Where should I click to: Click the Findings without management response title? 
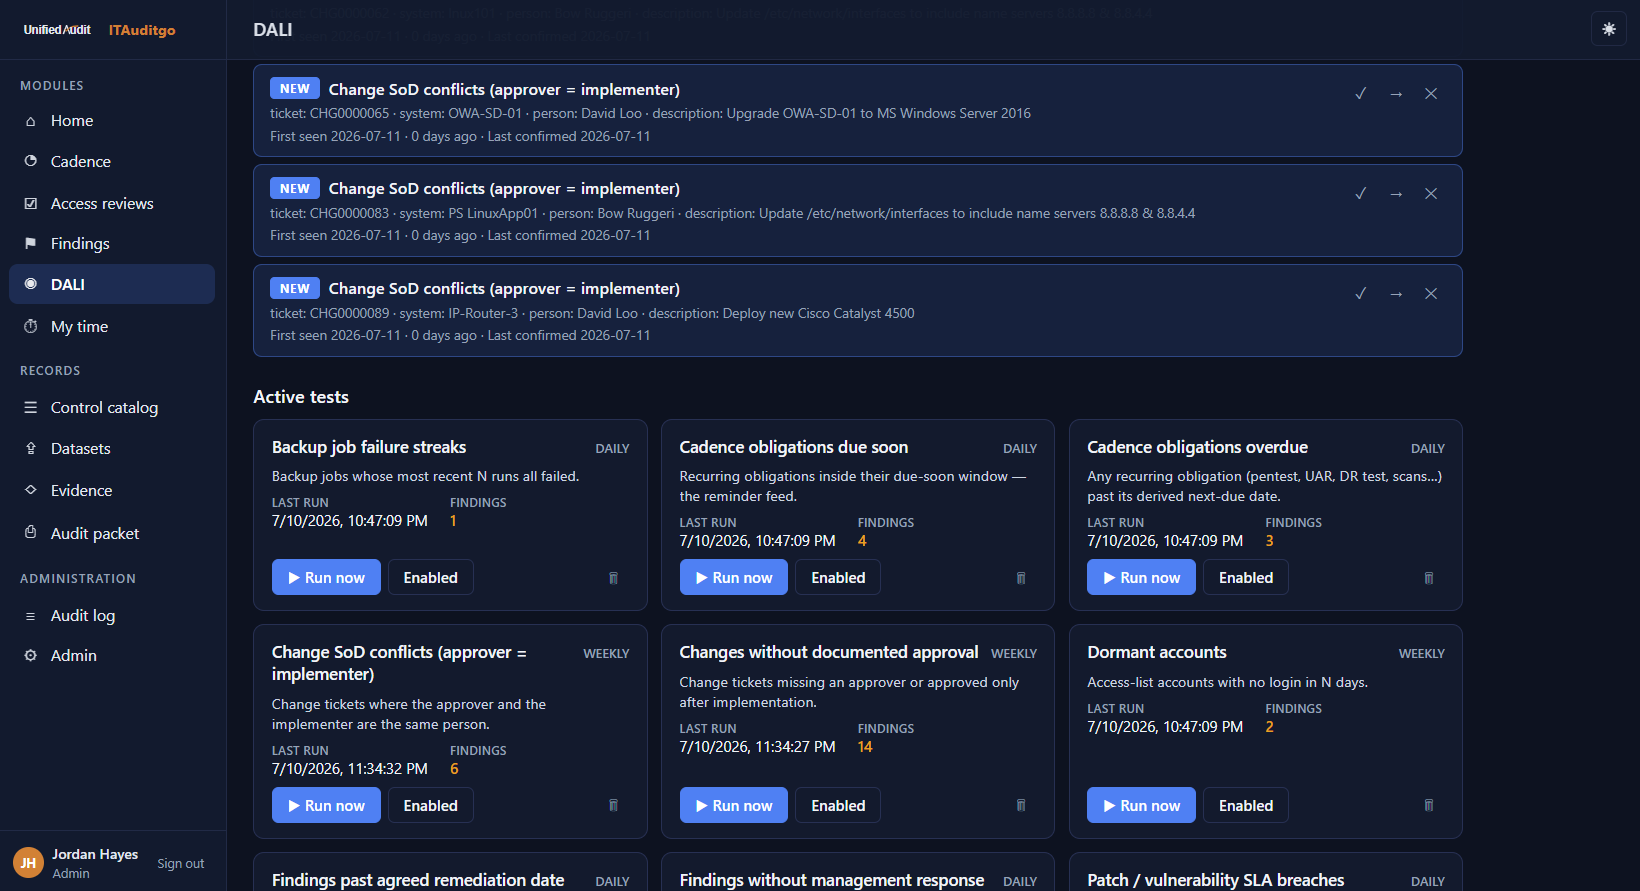click(832, 880)
